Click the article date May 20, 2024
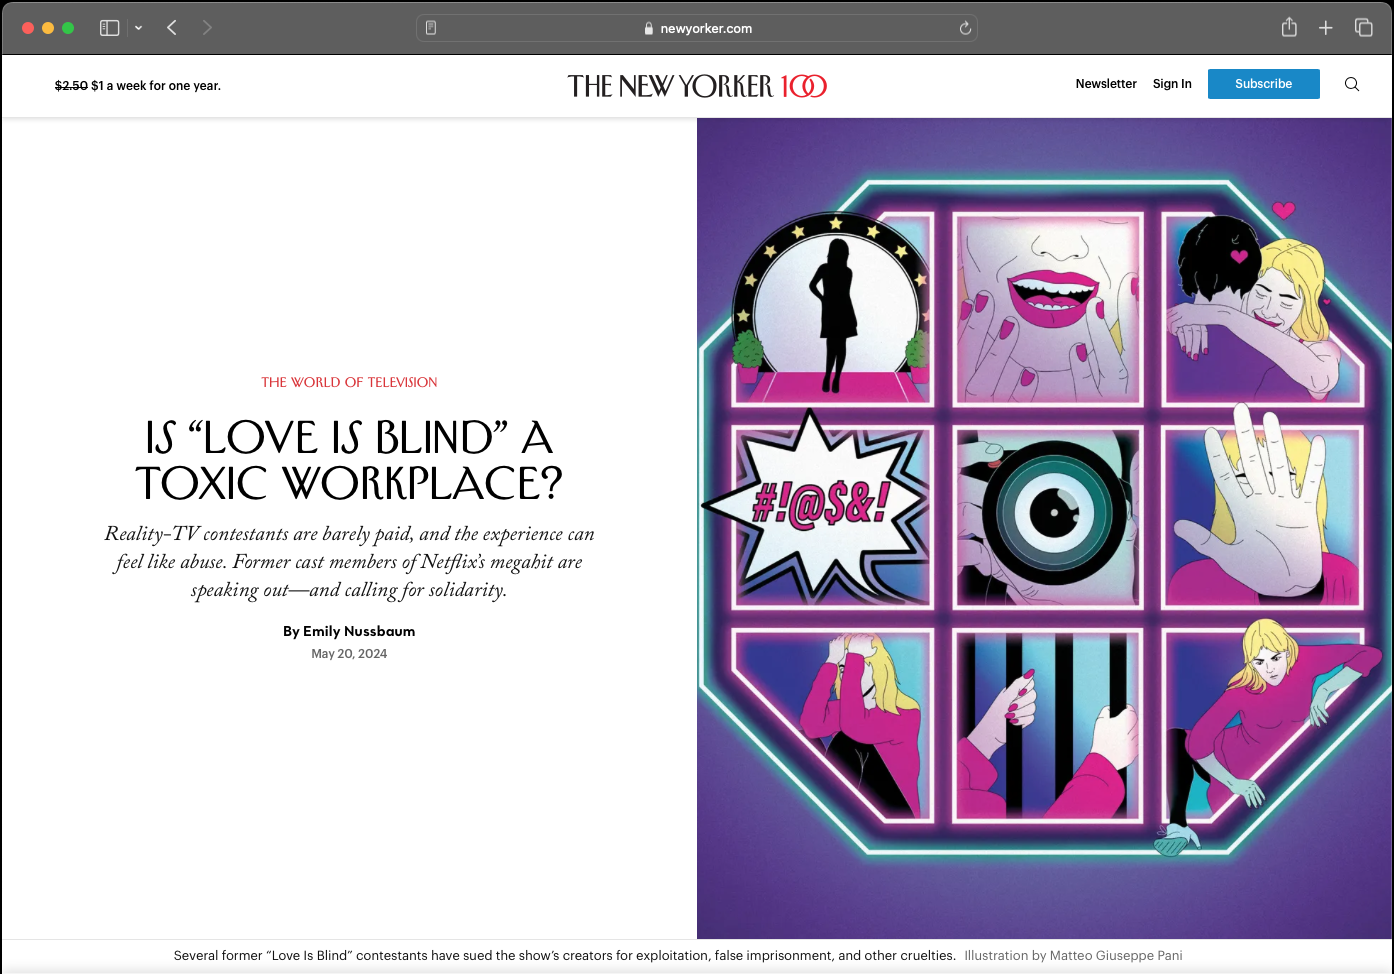 coord(349,654)
